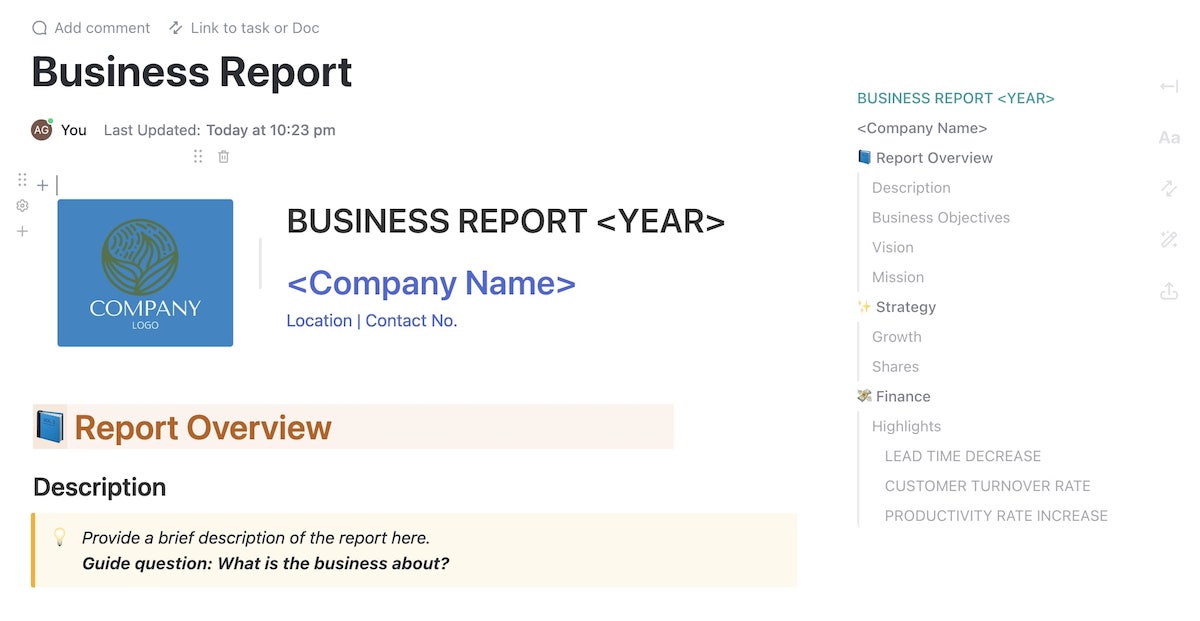Click the company logo image
1200x621 pixels.
[145, 273]
